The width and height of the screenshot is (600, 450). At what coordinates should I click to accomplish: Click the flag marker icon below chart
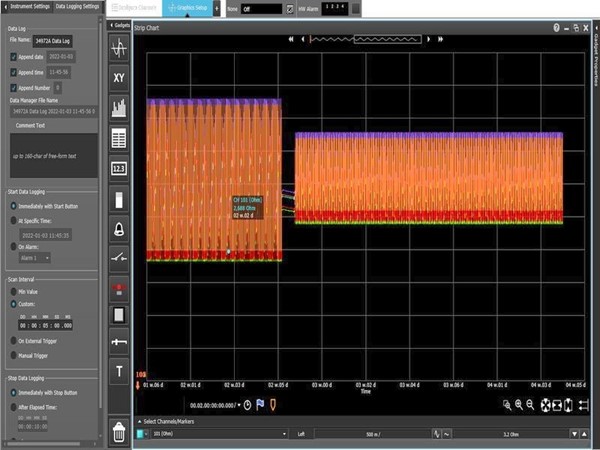pyautogui.click(x=259, y=404)
